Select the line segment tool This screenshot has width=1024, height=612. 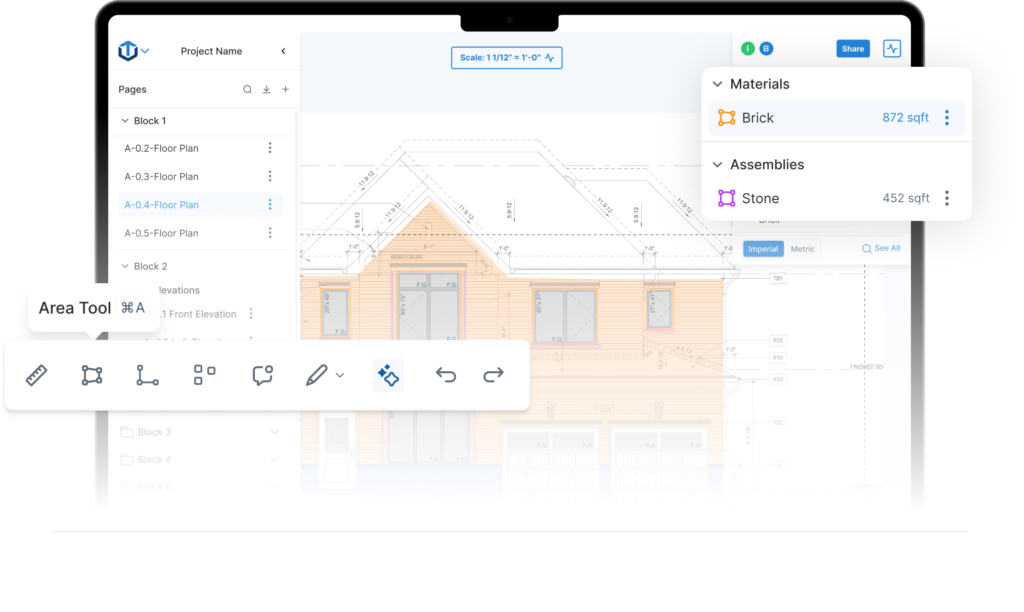click(147, 376)
